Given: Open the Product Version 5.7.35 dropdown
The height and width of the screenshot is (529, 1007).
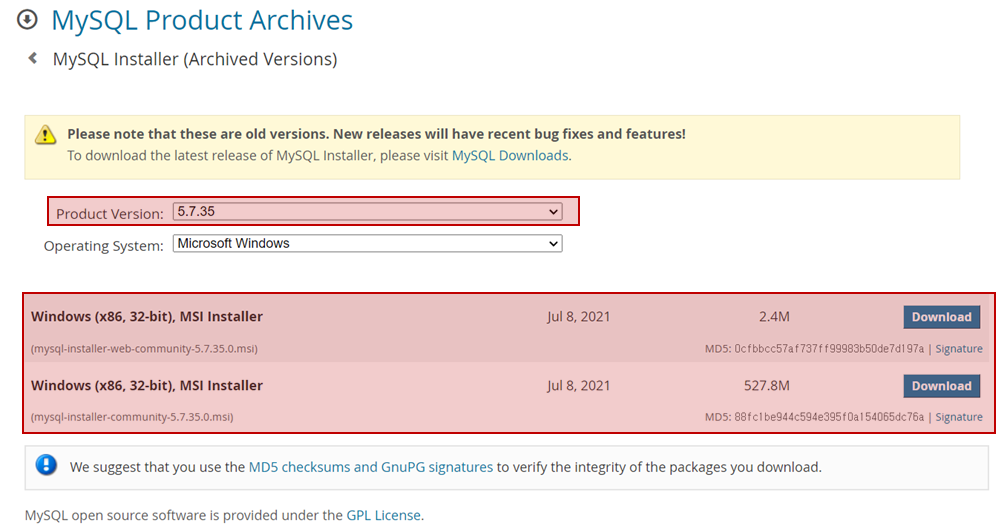Looking at the screenshot, I should [367, 212].
